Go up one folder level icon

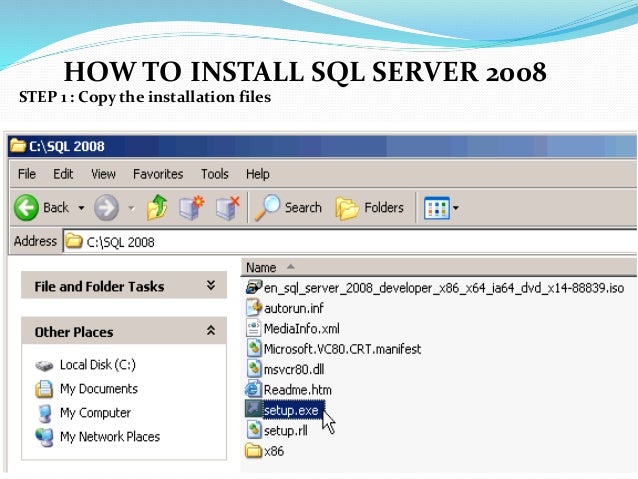157,207
